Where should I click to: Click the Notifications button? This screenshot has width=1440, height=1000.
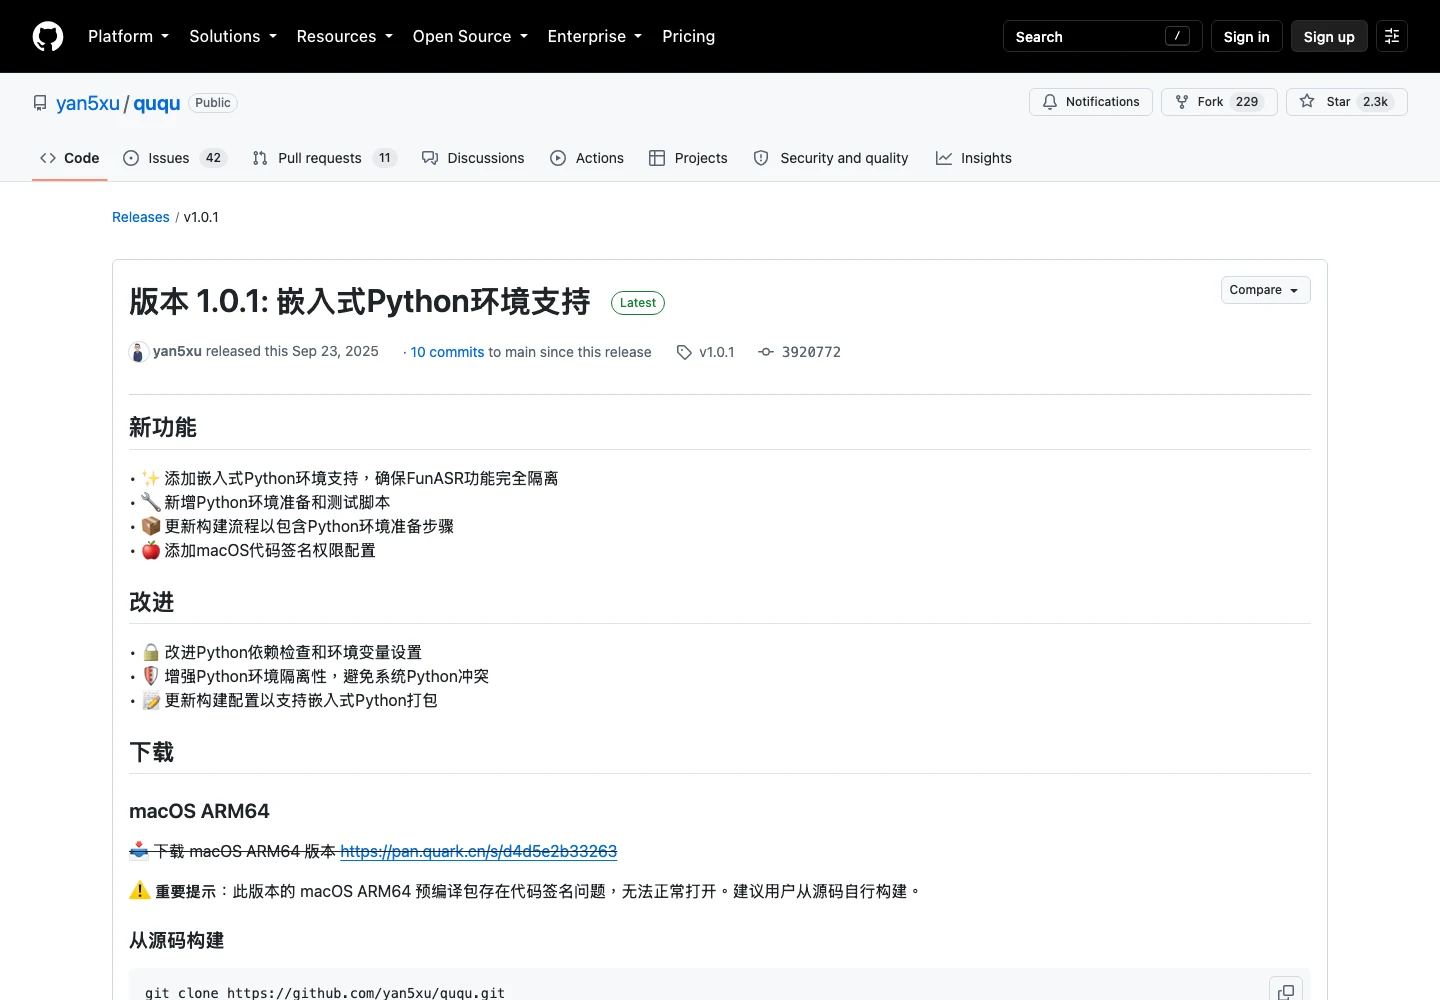coord(1091,102)
